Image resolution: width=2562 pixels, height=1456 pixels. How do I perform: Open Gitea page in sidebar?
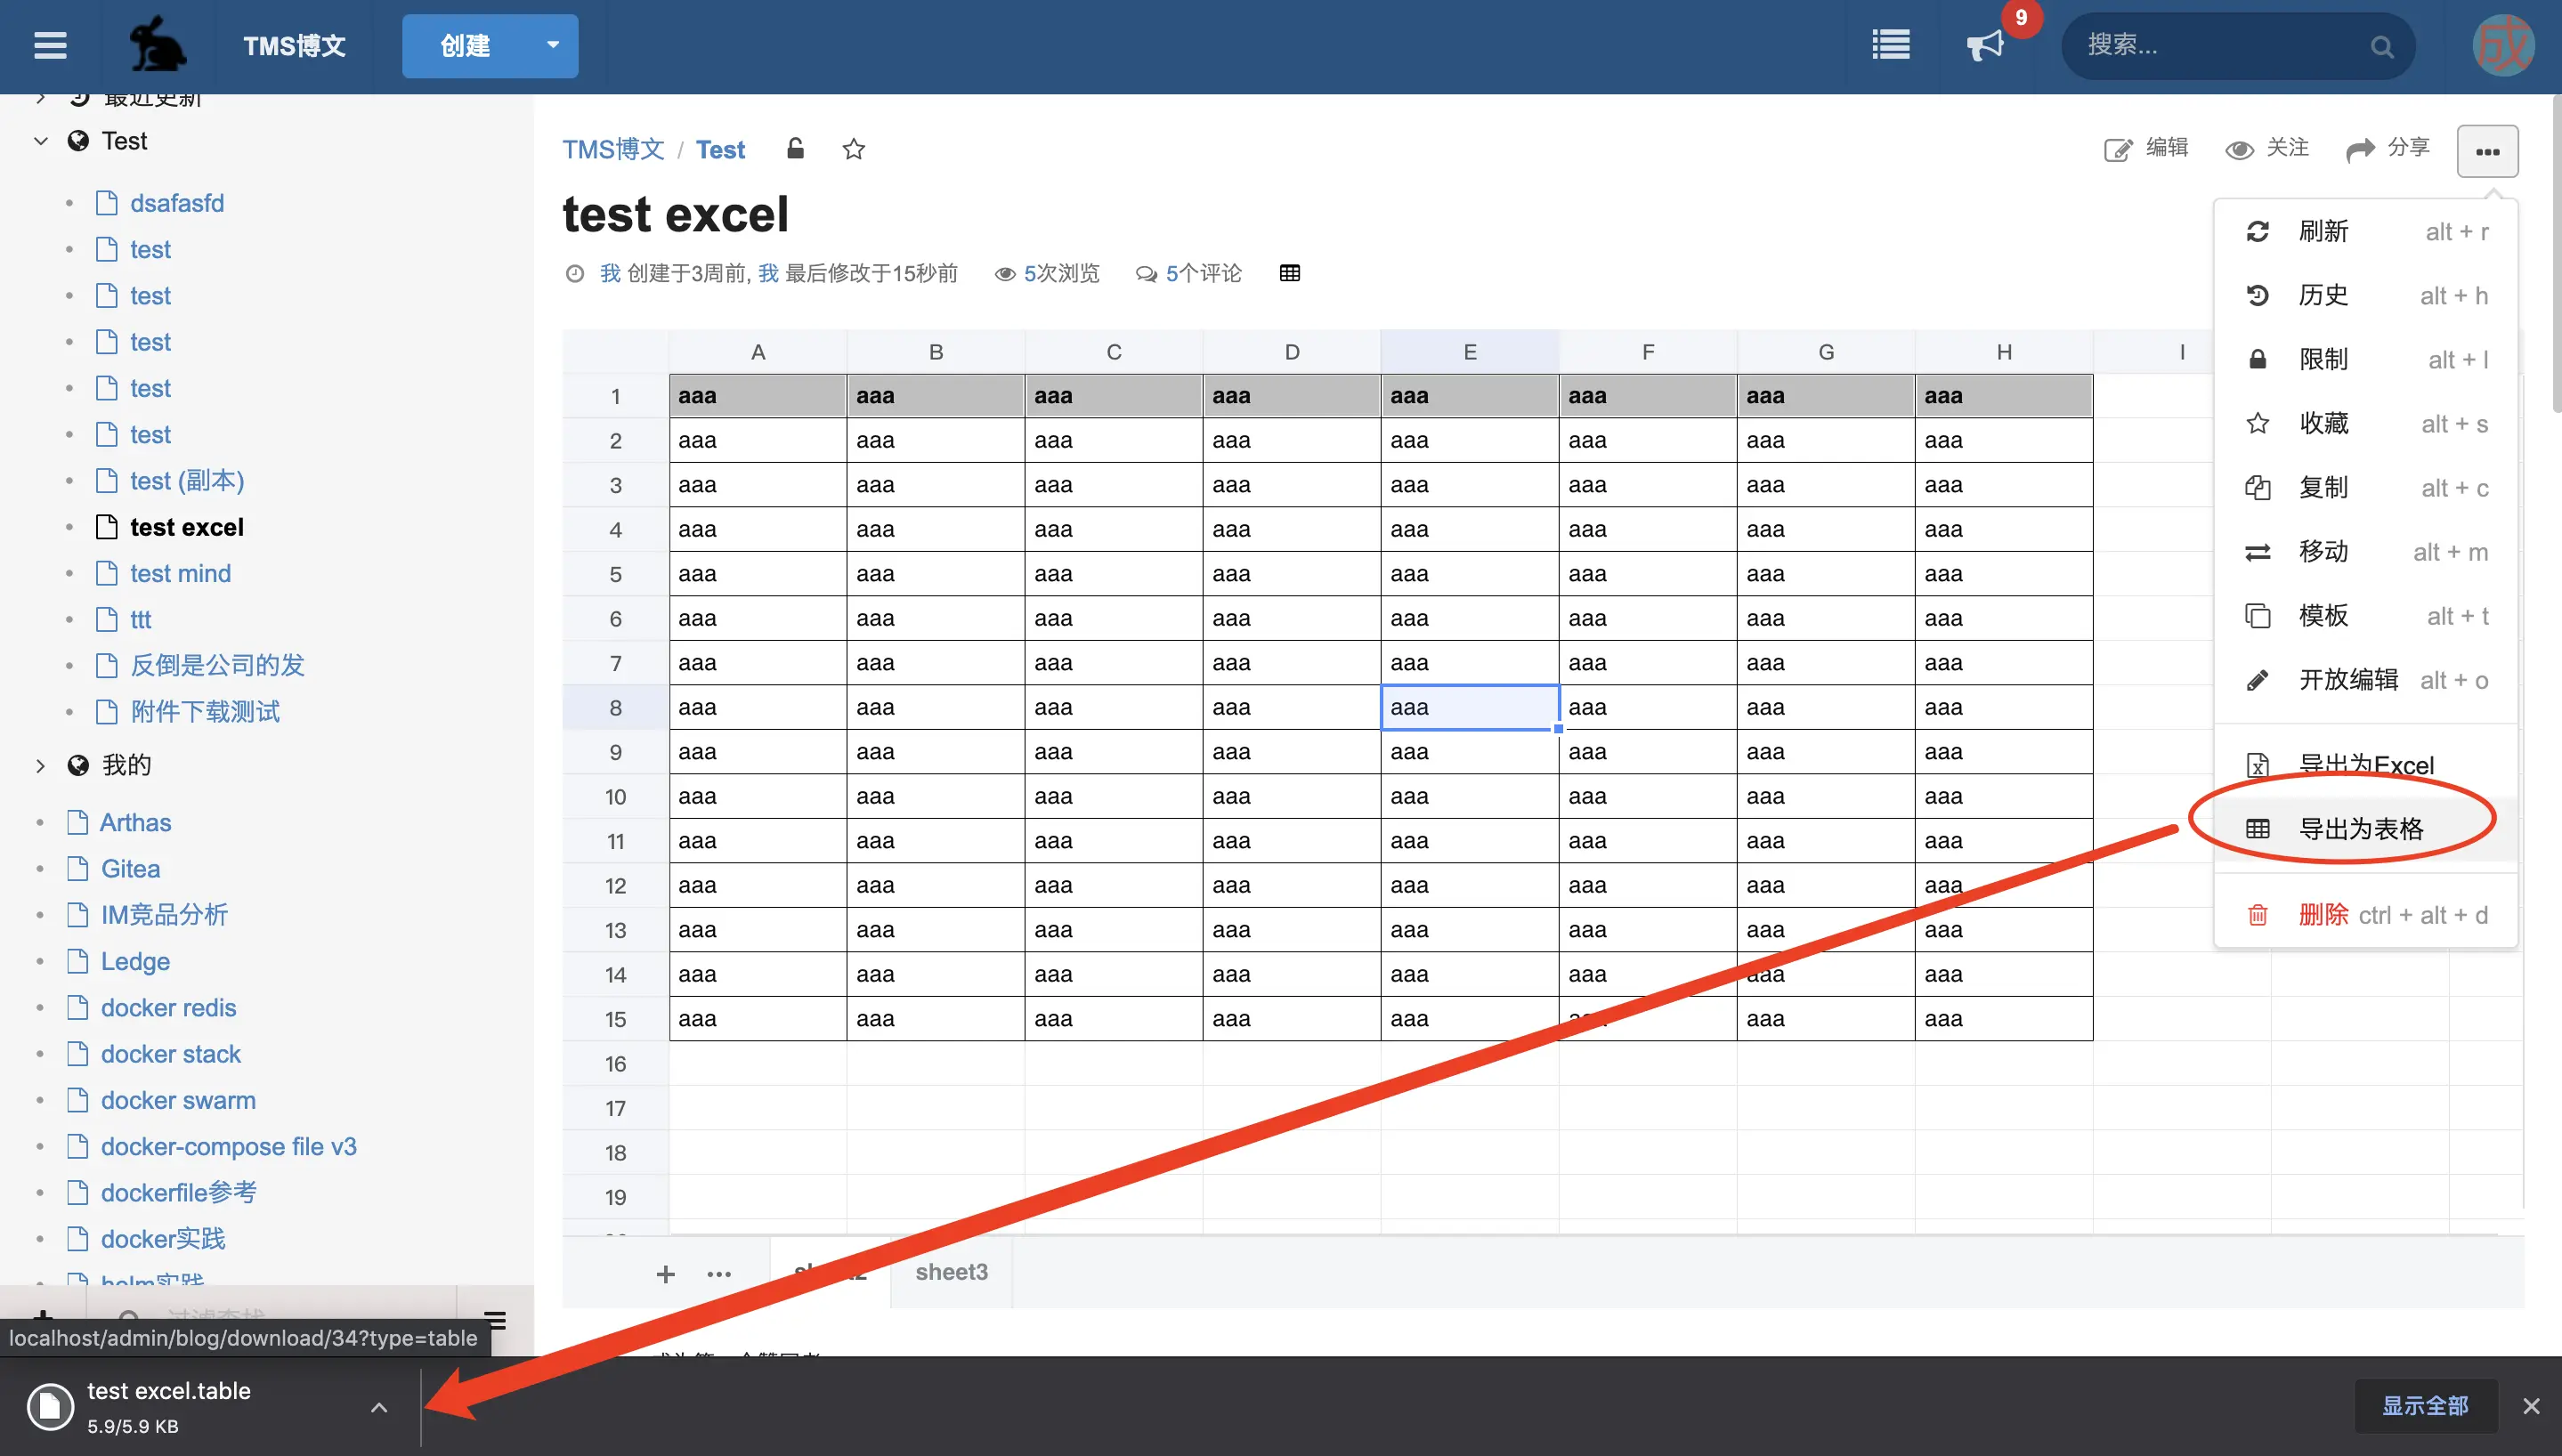130,869
